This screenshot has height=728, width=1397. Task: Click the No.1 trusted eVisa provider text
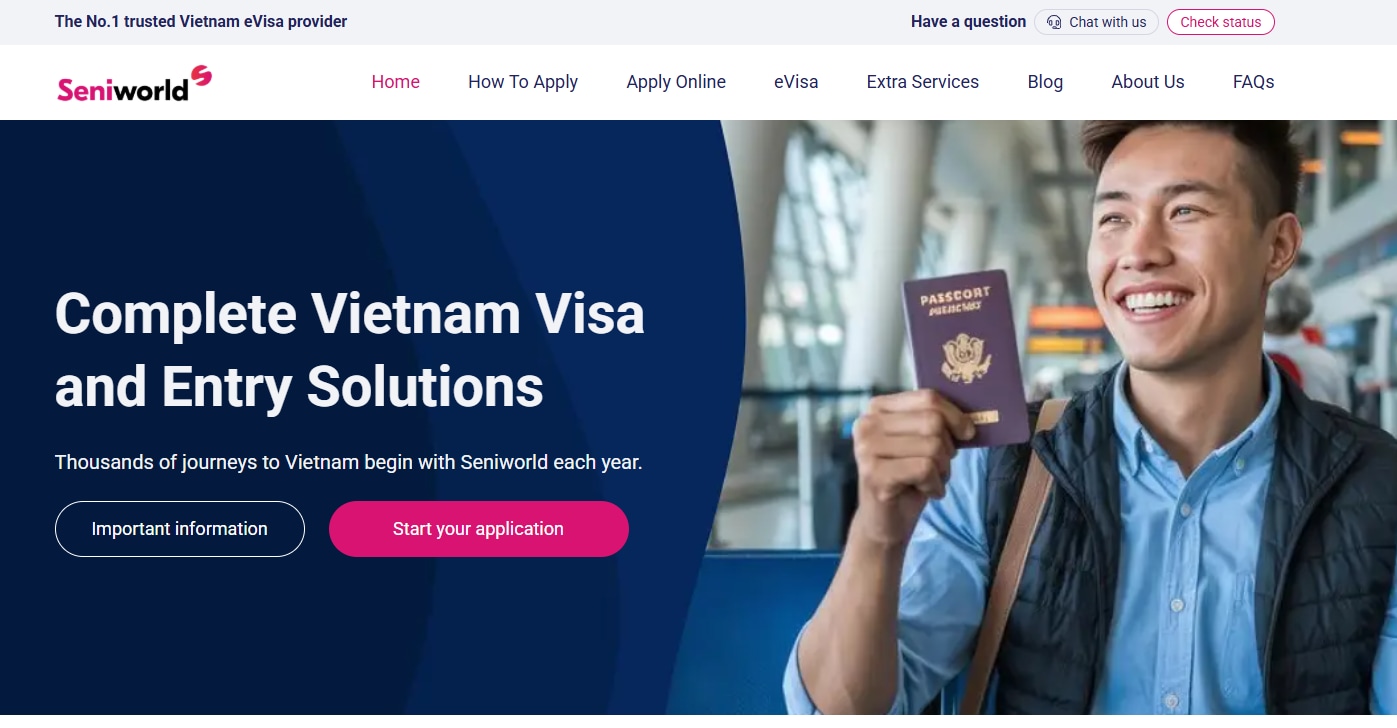[201, 21]
